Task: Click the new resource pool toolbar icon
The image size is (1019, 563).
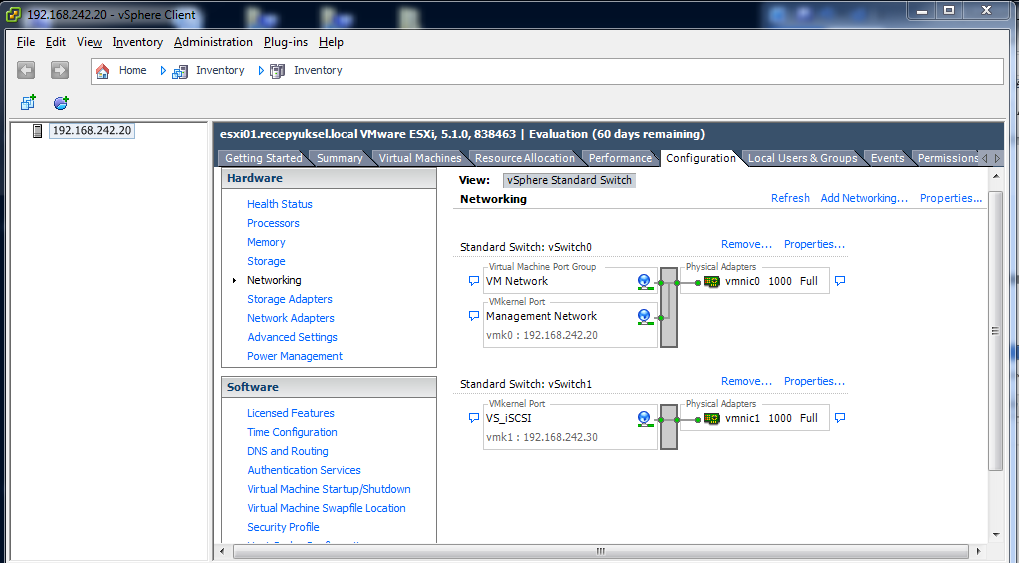Action: tap(61, 103)
